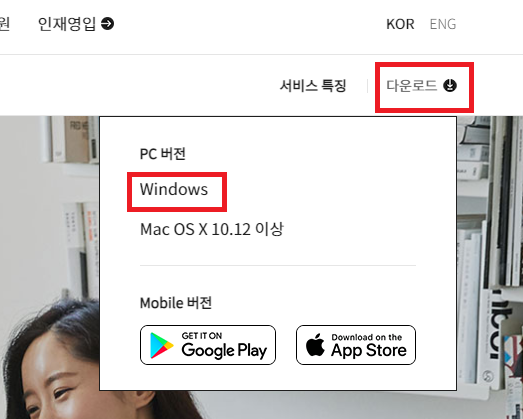Click the colorful Google Play triangle logo
This screenshot has height=419, width=523.
[161, 345]
